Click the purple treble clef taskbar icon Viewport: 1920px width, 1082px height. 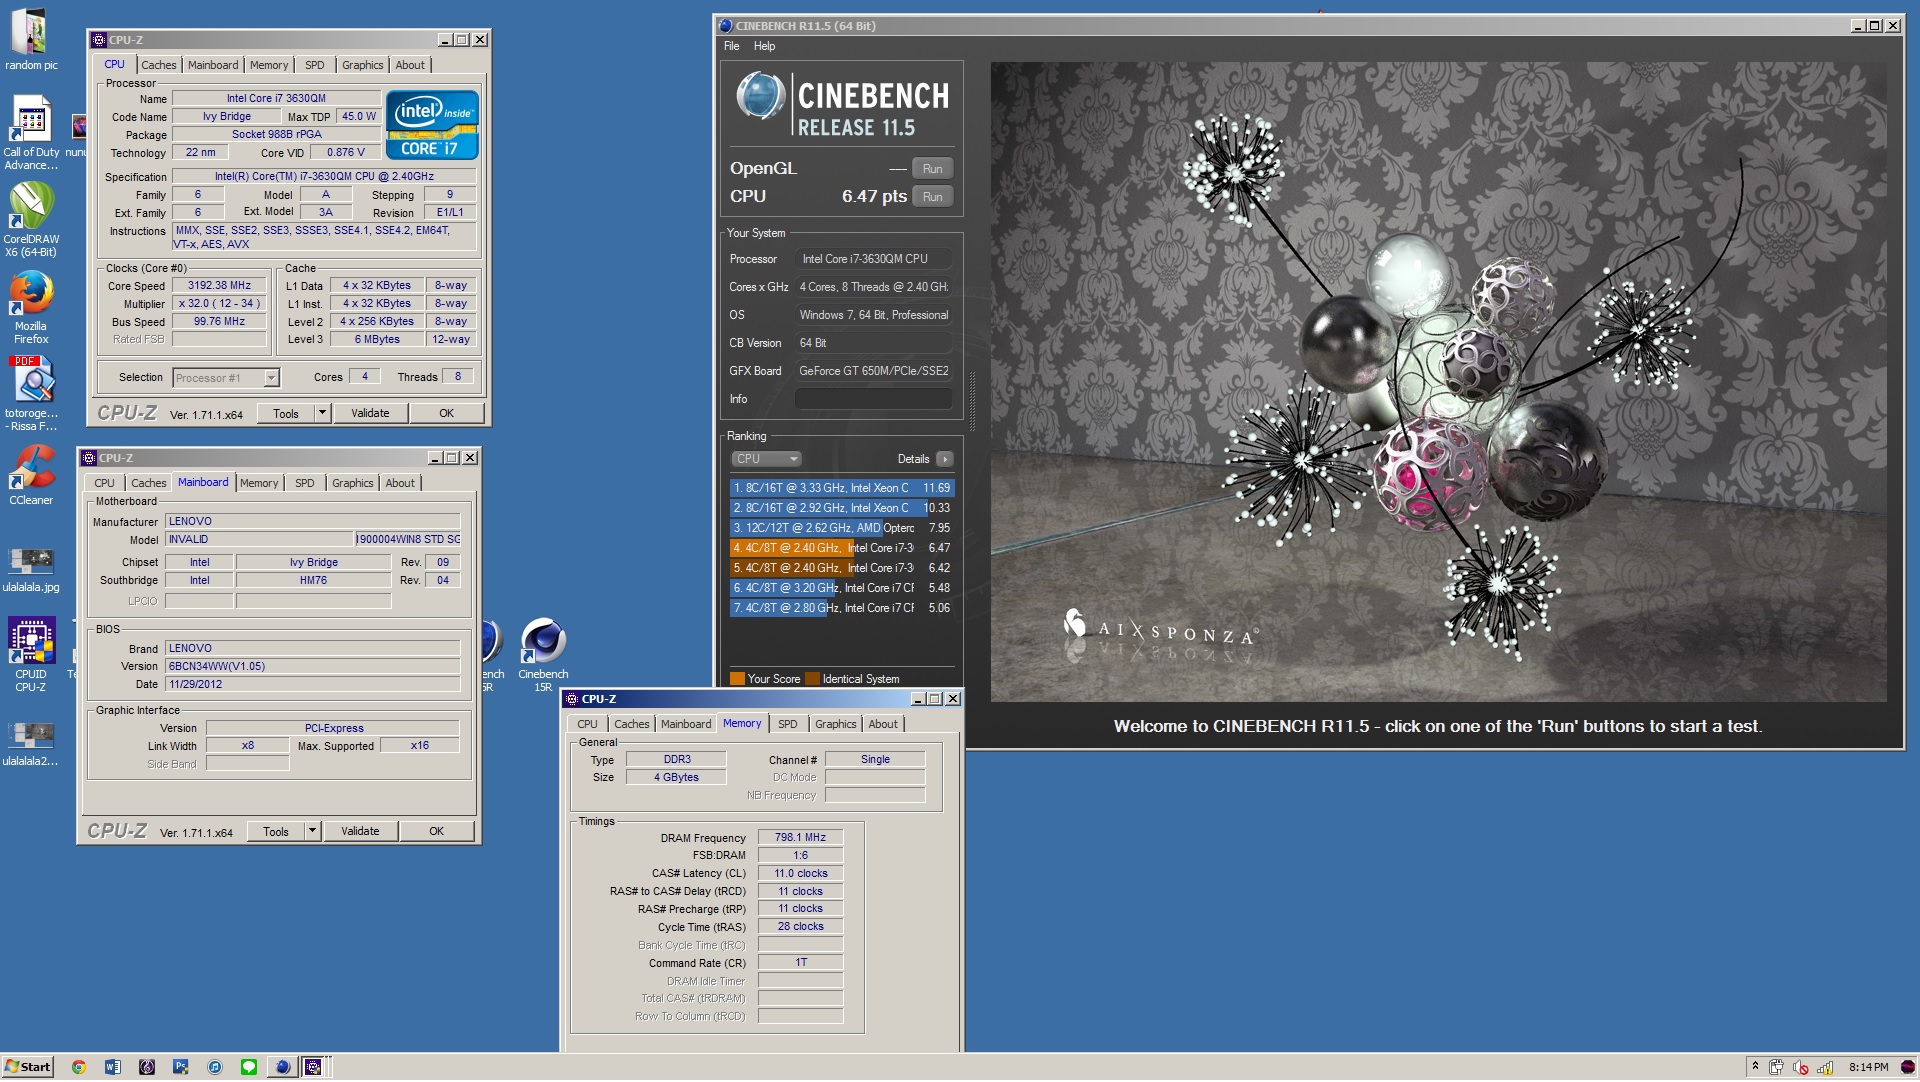pyautogui.click(x=147, y=1068)
